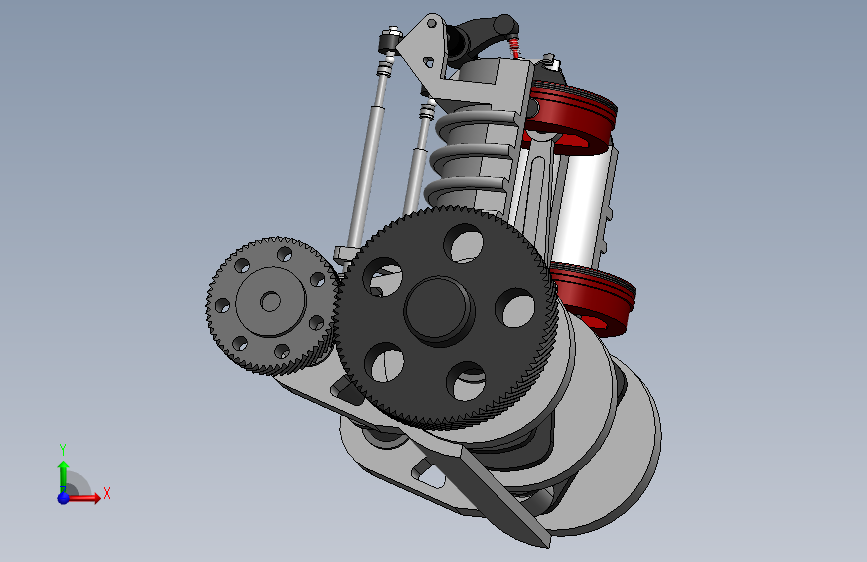Select the small red valve spring
The width and height of the screenshot is (867, 562).
514,48
